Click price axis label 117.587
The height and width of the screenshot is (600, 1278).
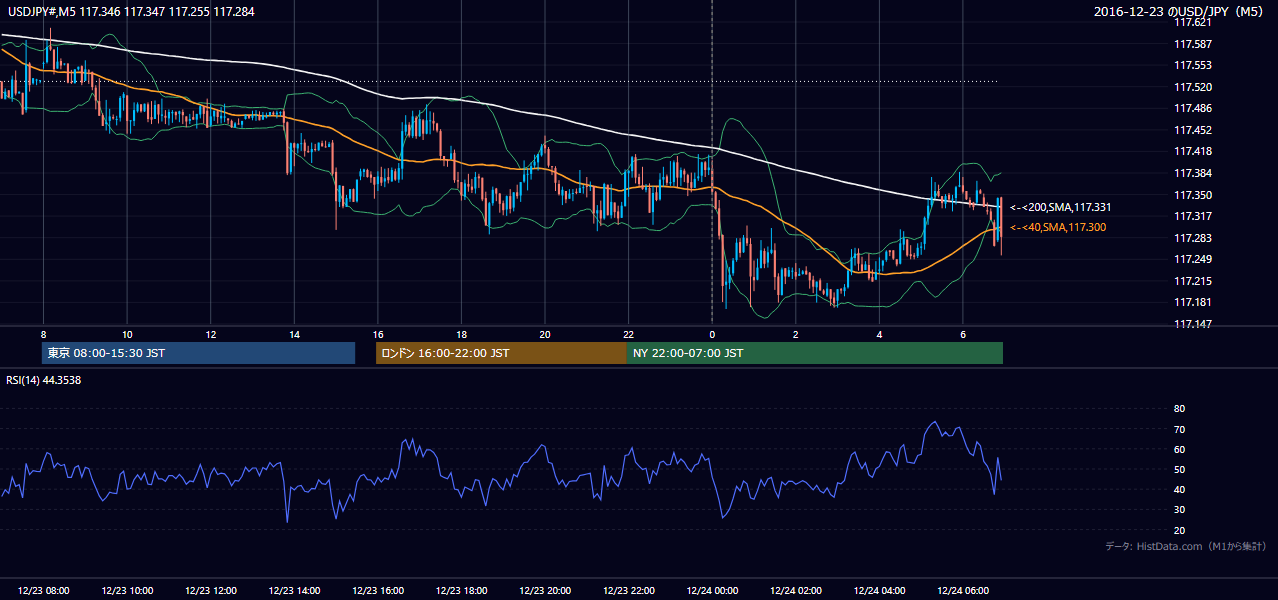(x=1192, y=44)
